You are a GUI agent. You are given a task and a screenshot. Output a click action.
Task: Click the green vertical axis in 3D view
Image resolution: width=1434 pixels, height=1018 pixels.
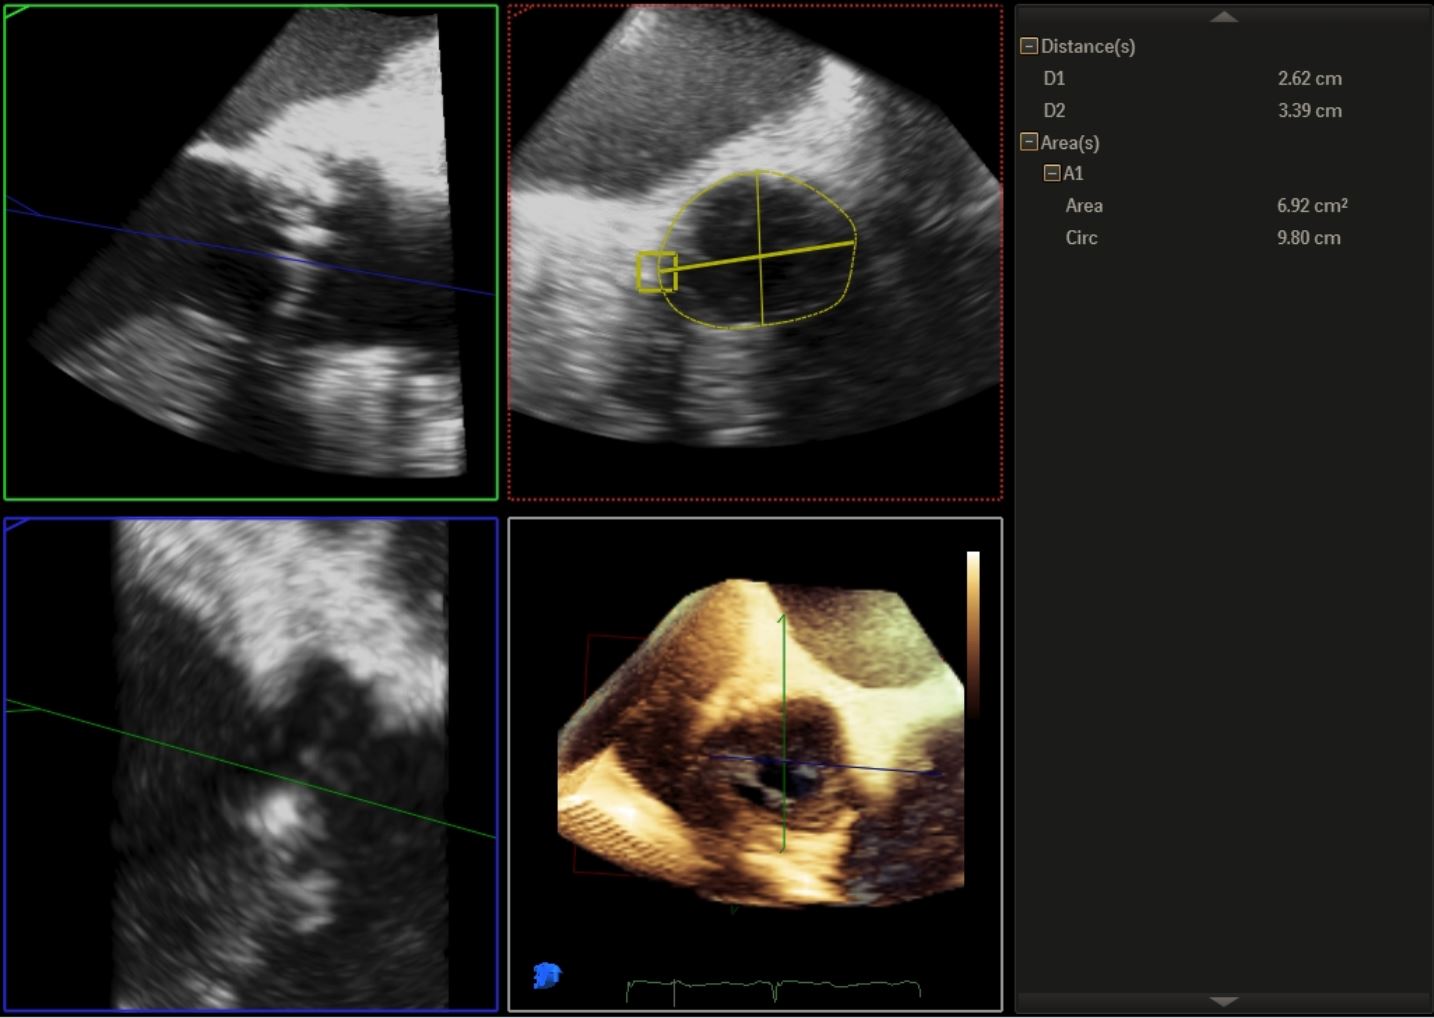point(783,700)
